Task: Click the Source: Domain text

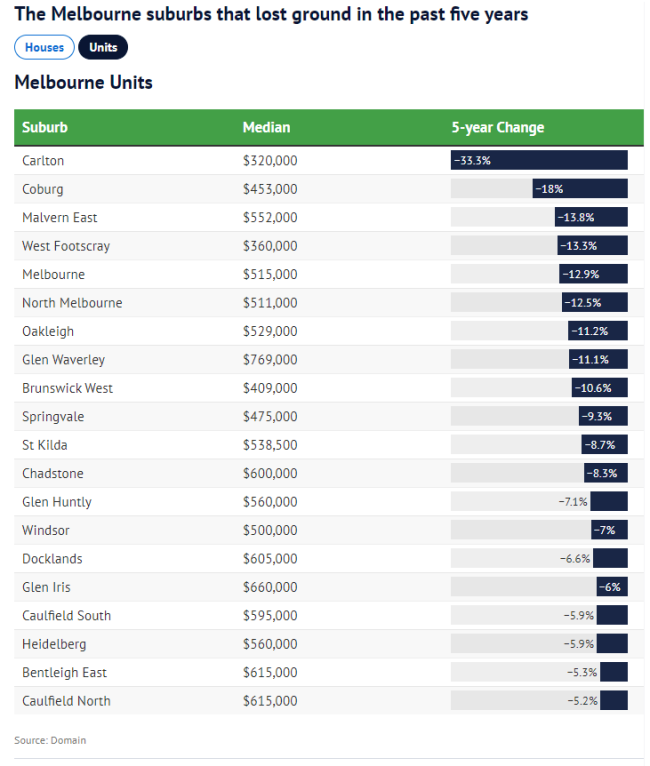Action: click(x=50, y=740)
